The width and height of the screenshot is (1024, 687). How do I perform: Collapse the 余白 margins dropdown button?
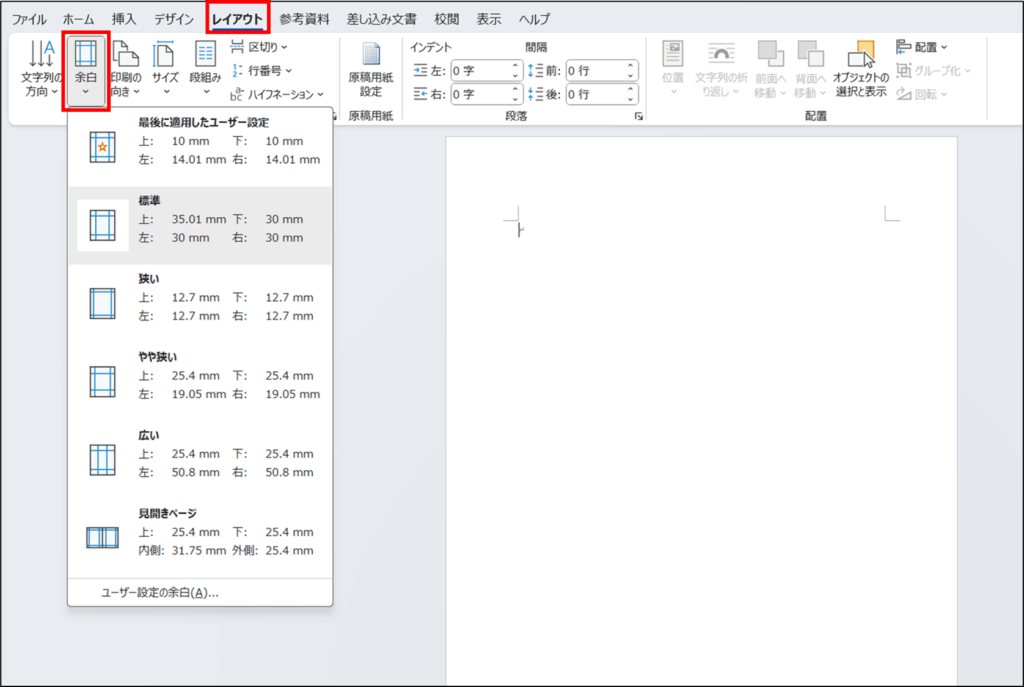click(x=86, y=70)
